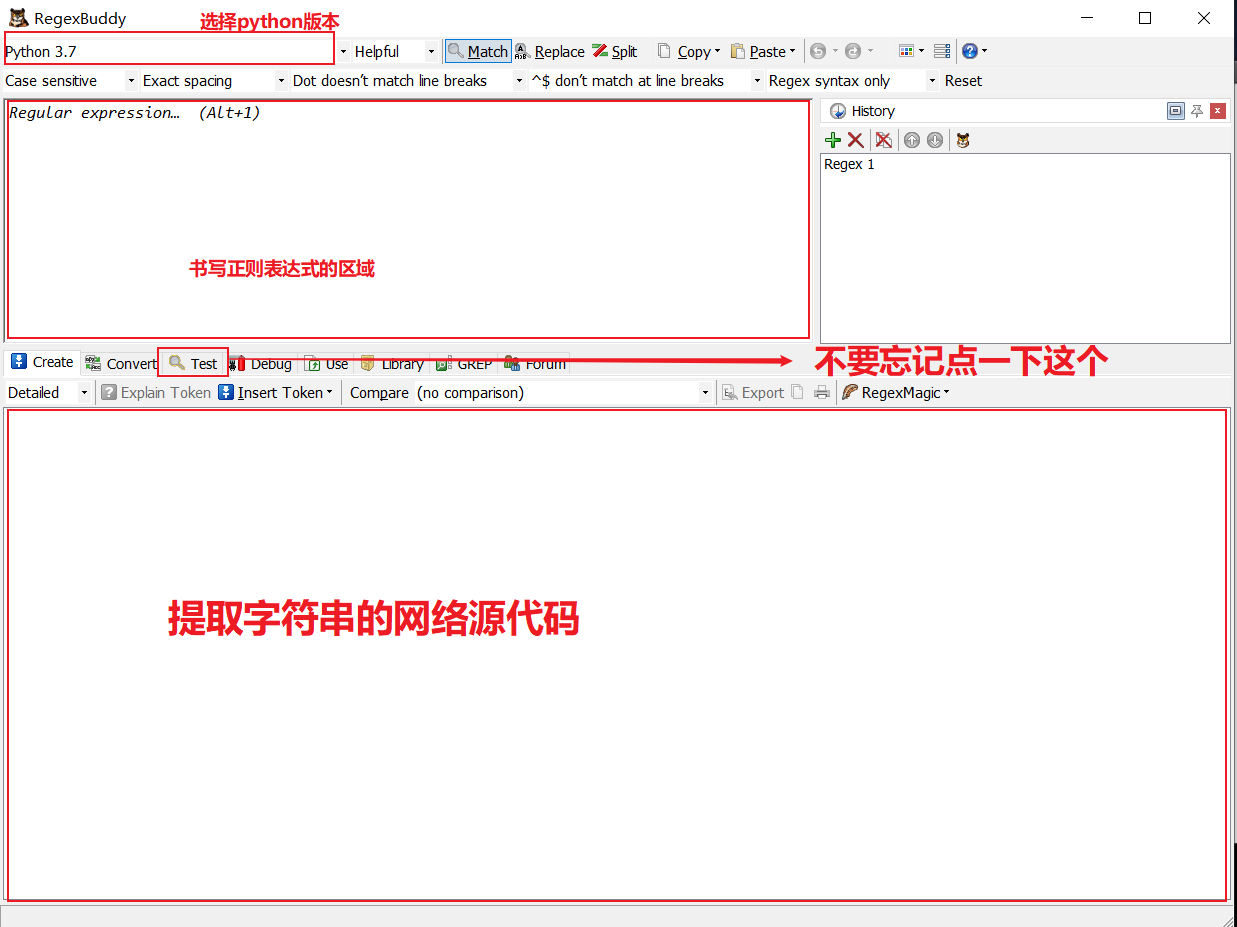Click the printer icon
The width and height of the screenshot is (1237, 927).
(x=822, y=393)
